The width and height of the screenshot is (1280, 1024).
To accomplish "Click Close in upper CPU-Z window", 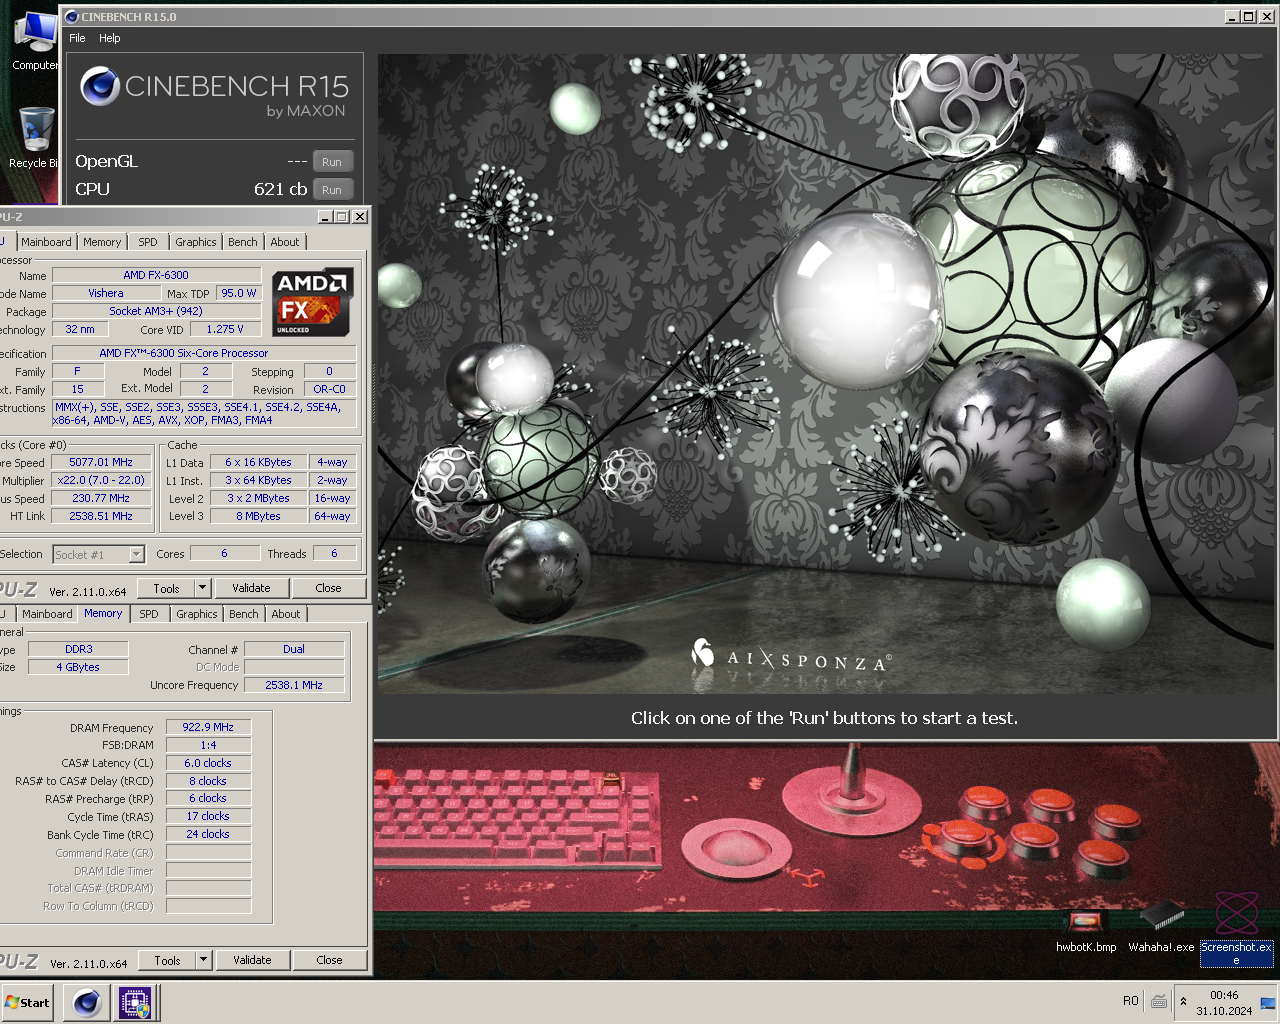I will [328, 588].
